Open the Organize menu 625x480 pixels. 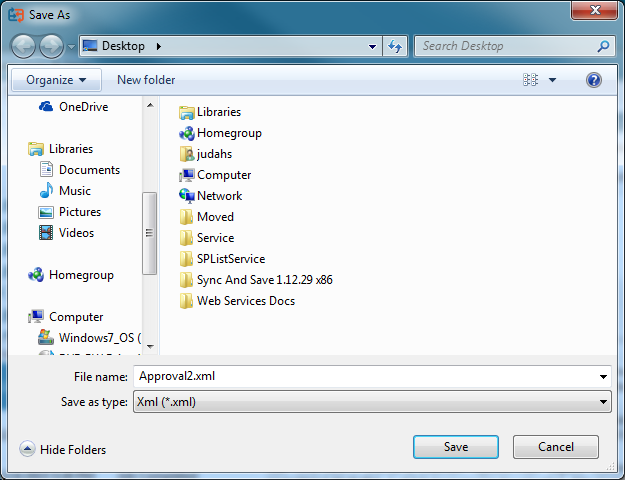click(x=56, y=80)
